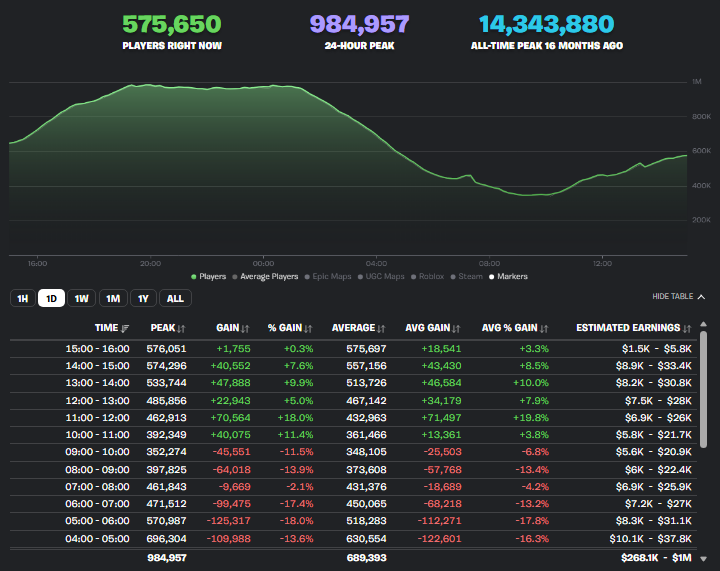Click the table scrollbar up arrow
The height and width of the screenshot is (571, 720).
pos(703,325)
